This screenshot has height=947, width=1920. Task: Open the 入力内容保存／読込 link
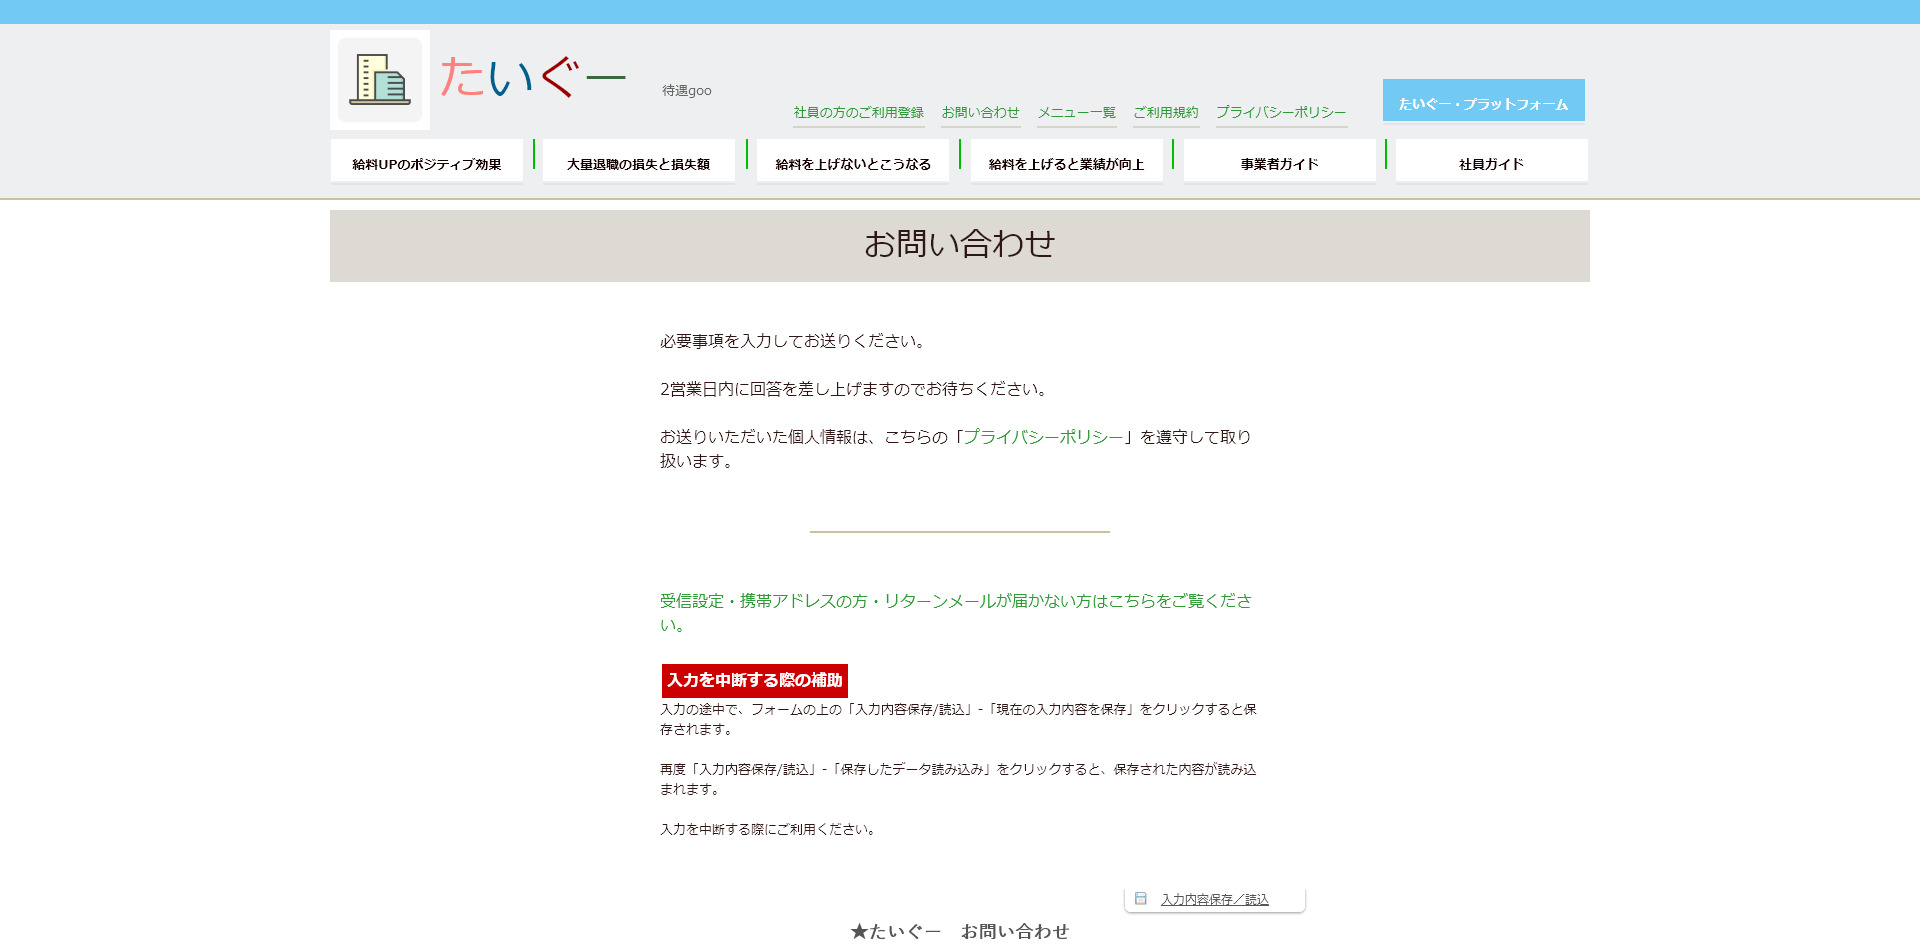click(1214, 900)
